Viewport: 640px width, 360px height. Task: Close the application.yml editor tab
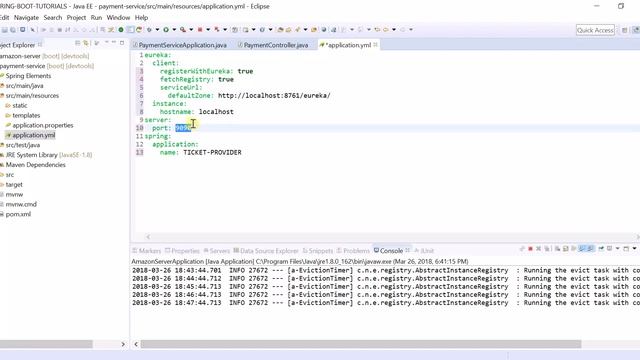[376, 44]
